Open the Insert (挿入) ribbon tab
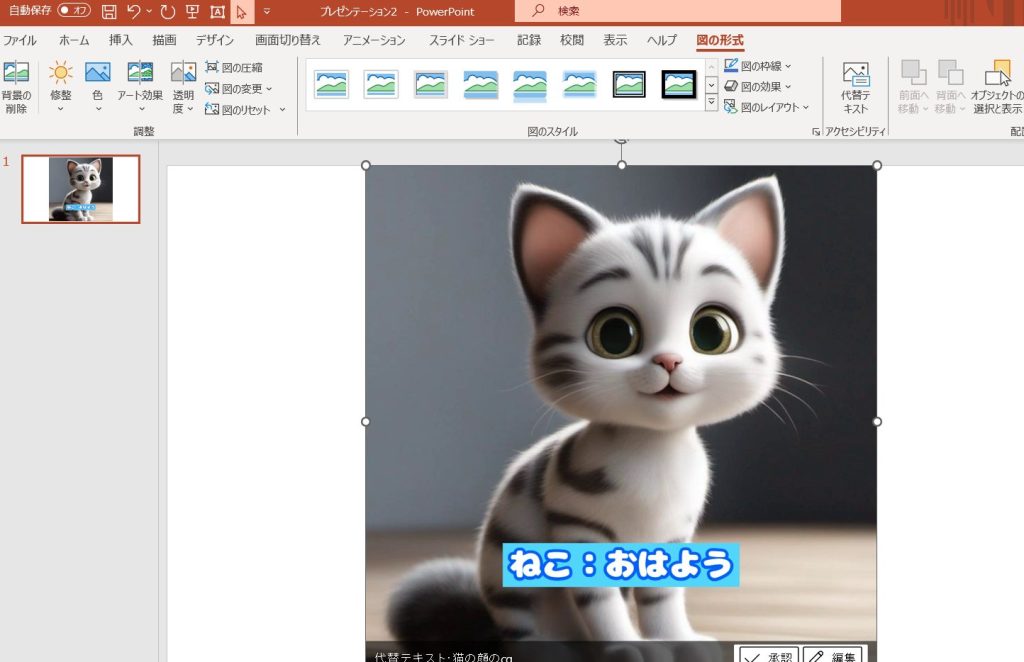Viewport: 1024px width, 662px height. 121,40
